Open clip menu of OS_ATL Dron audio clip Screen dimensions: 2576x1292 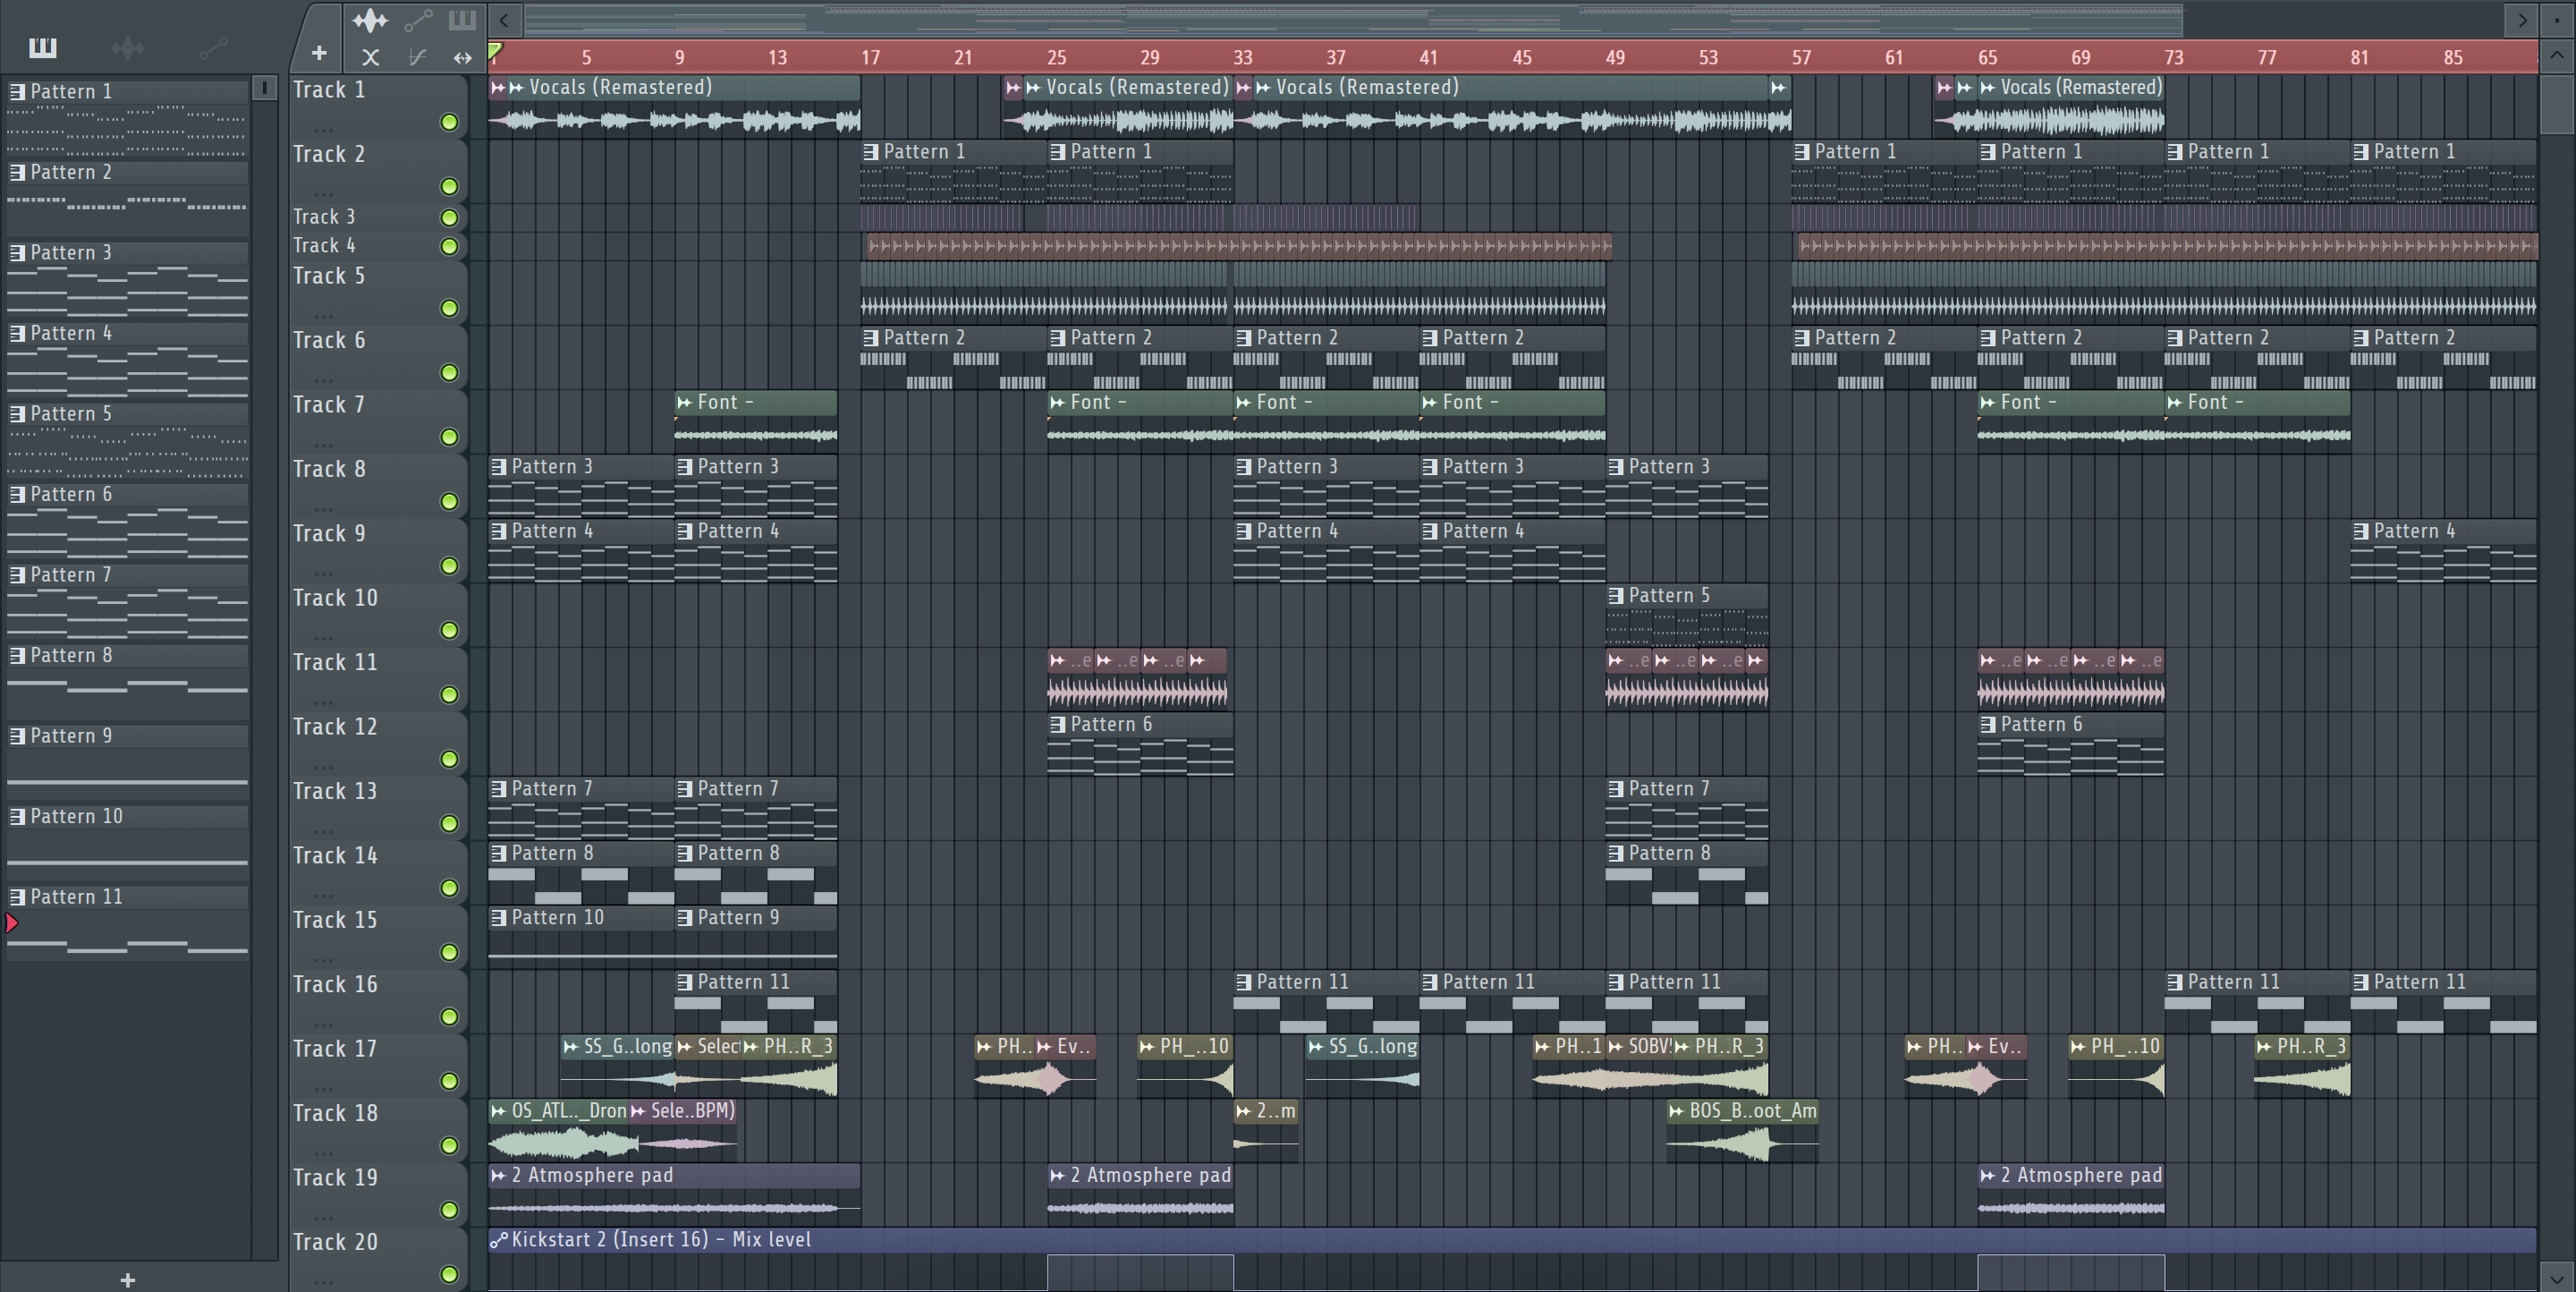coord(498,1111)
